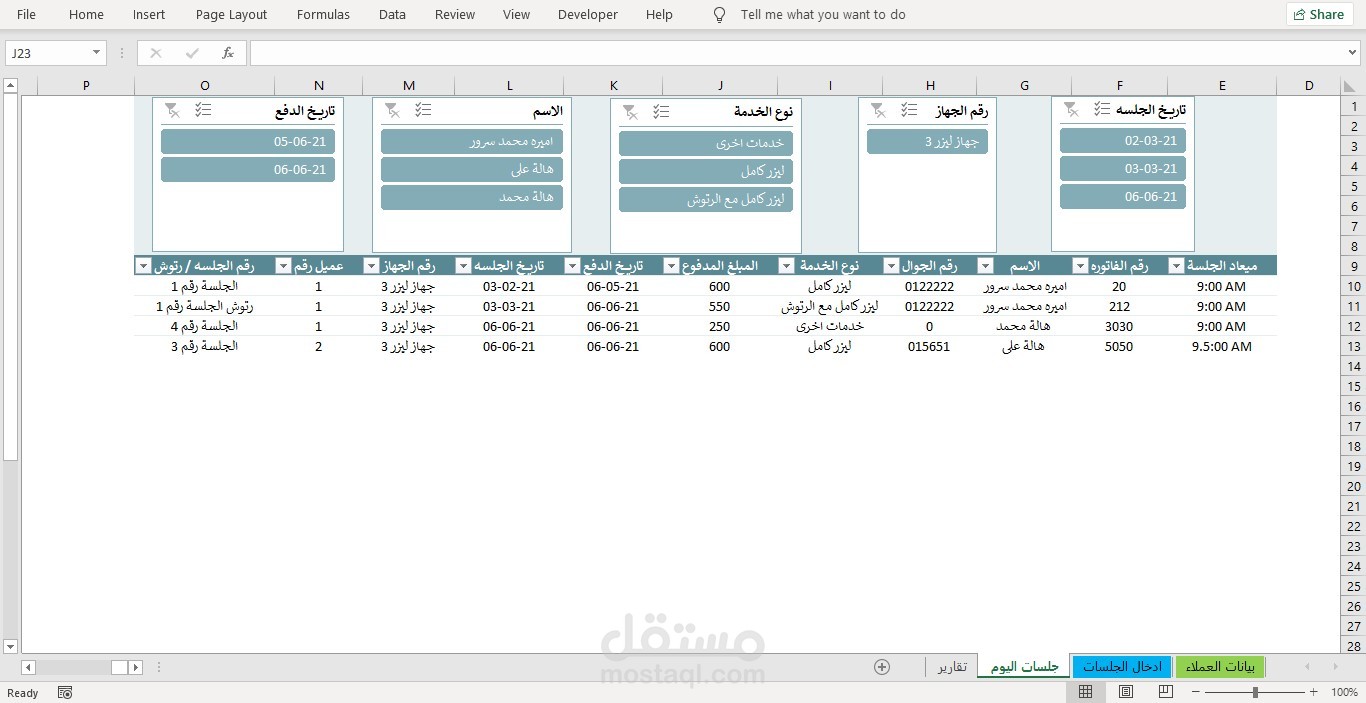
Task: Open filter dropdown for عميل رقم column
Action: tap(283, 266)
